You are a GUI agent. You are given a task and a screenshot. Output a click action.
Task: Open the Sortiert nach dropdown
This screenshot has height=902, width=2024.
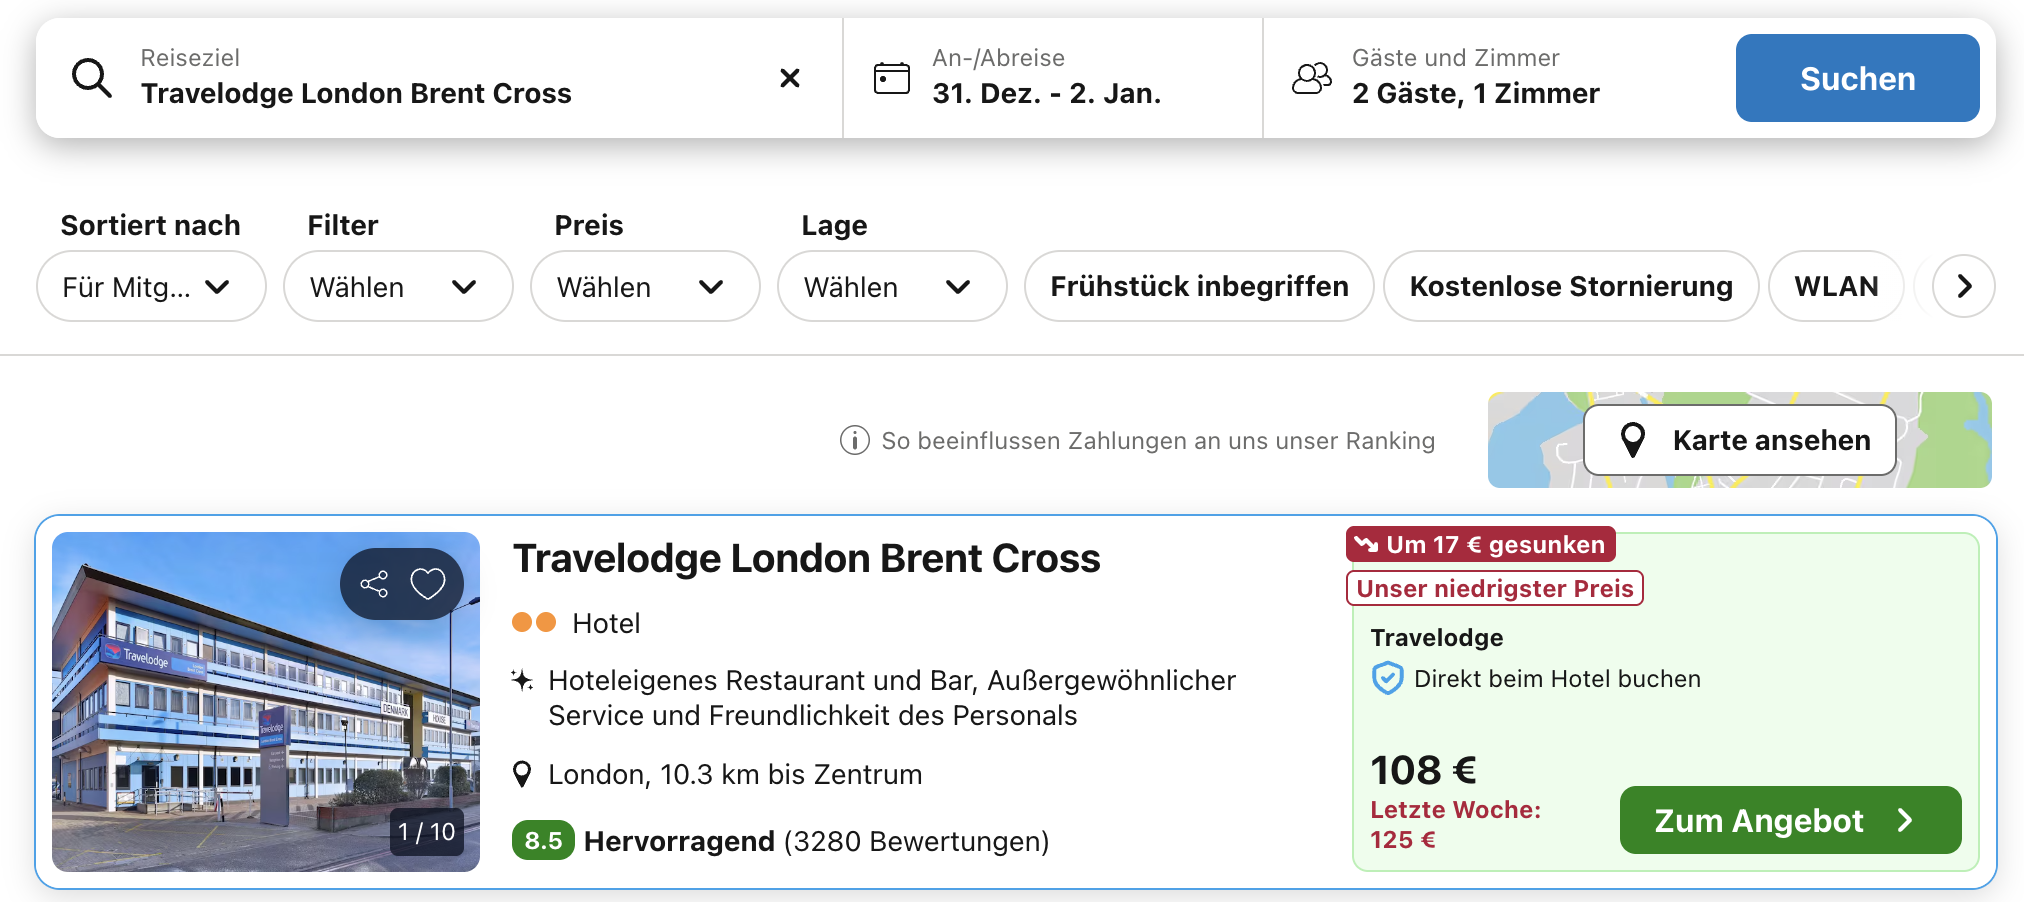pos(150,286)
